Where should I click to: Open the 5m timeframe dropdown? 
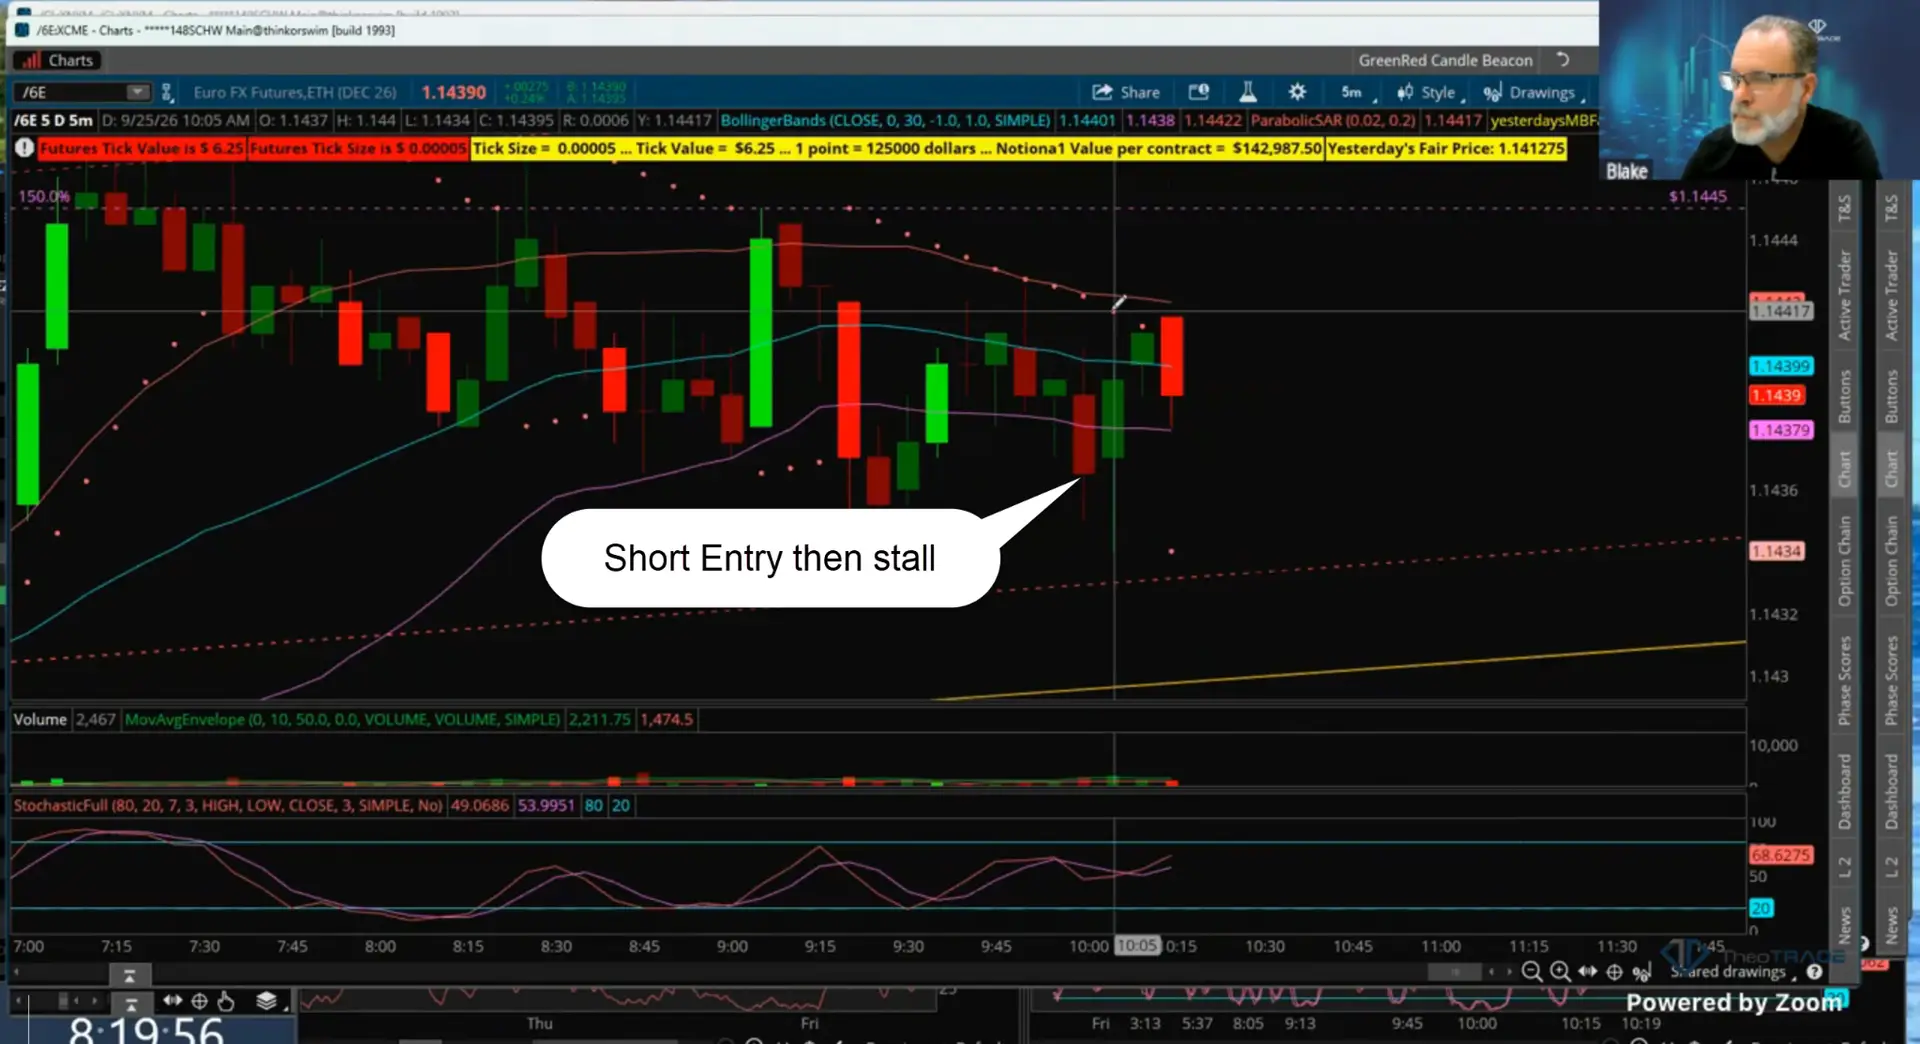pos(1357,92)
